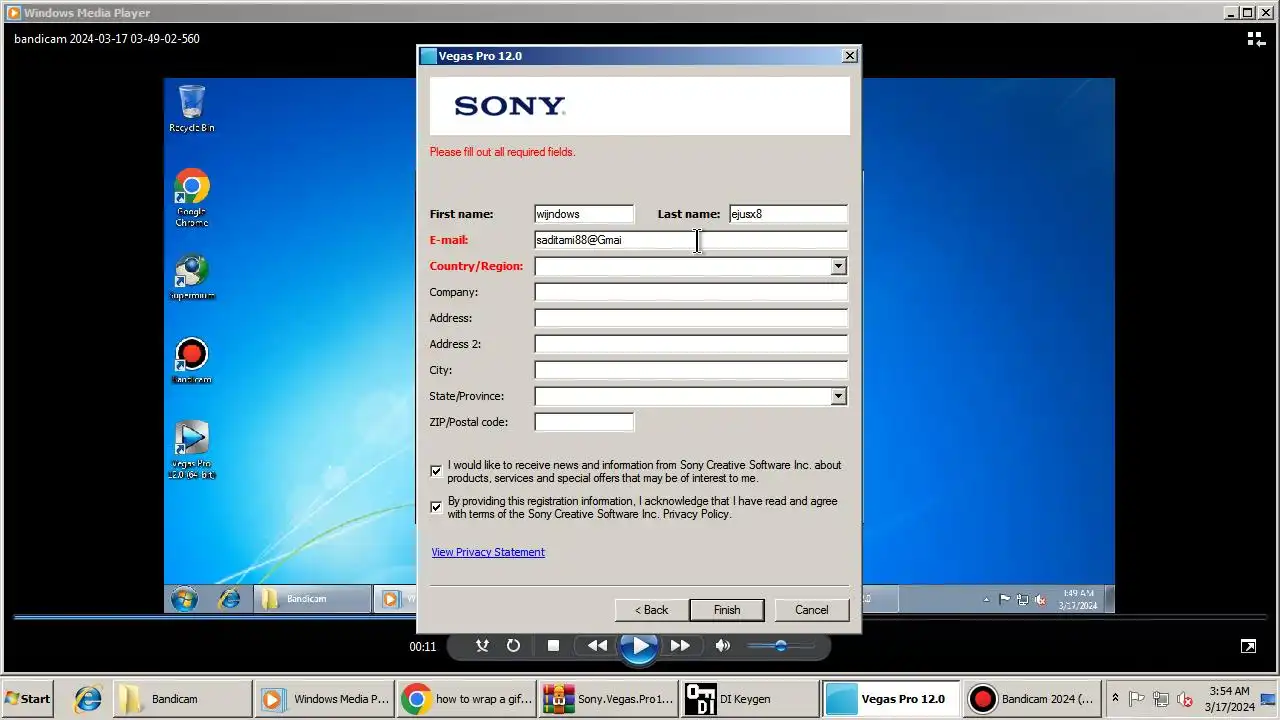Viewport: 1280px width, 720px height.
Task: Switch to Windows Media Player taskbar item
Action: pos(325,699)
